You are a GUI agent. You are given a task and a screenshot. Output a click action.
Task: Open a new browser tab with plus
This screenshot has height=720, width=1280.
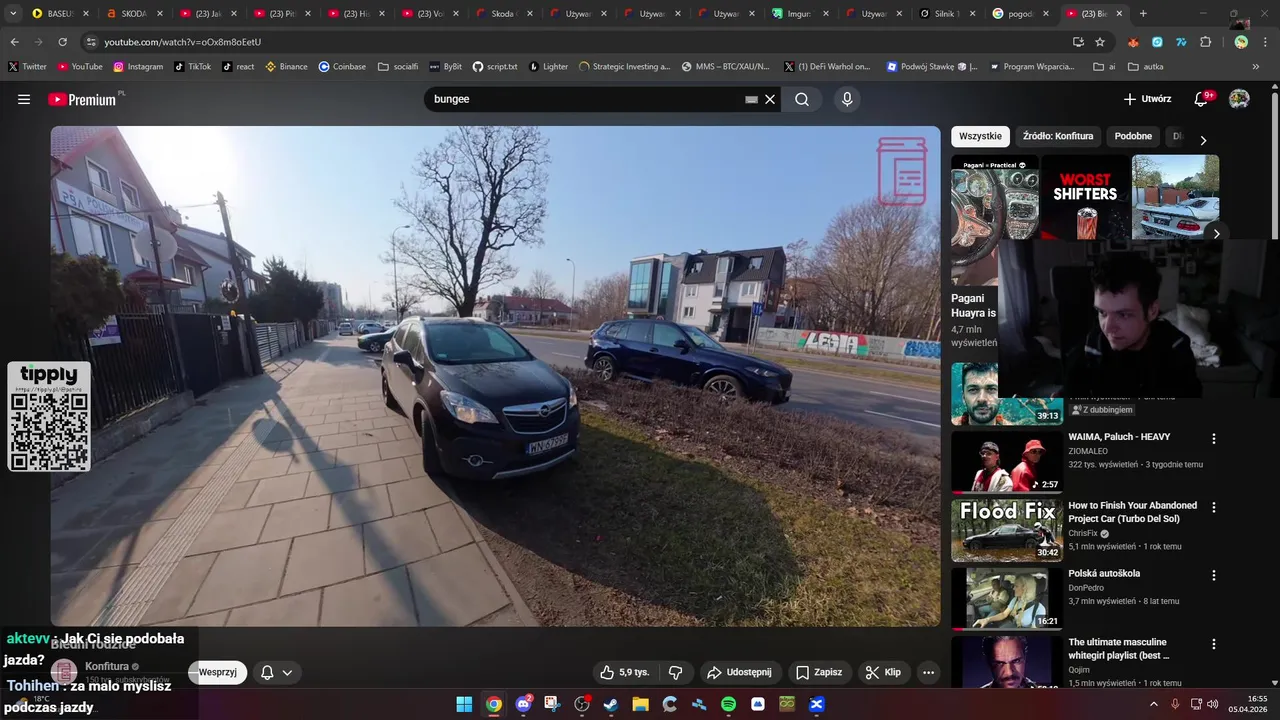(1143, 14)
